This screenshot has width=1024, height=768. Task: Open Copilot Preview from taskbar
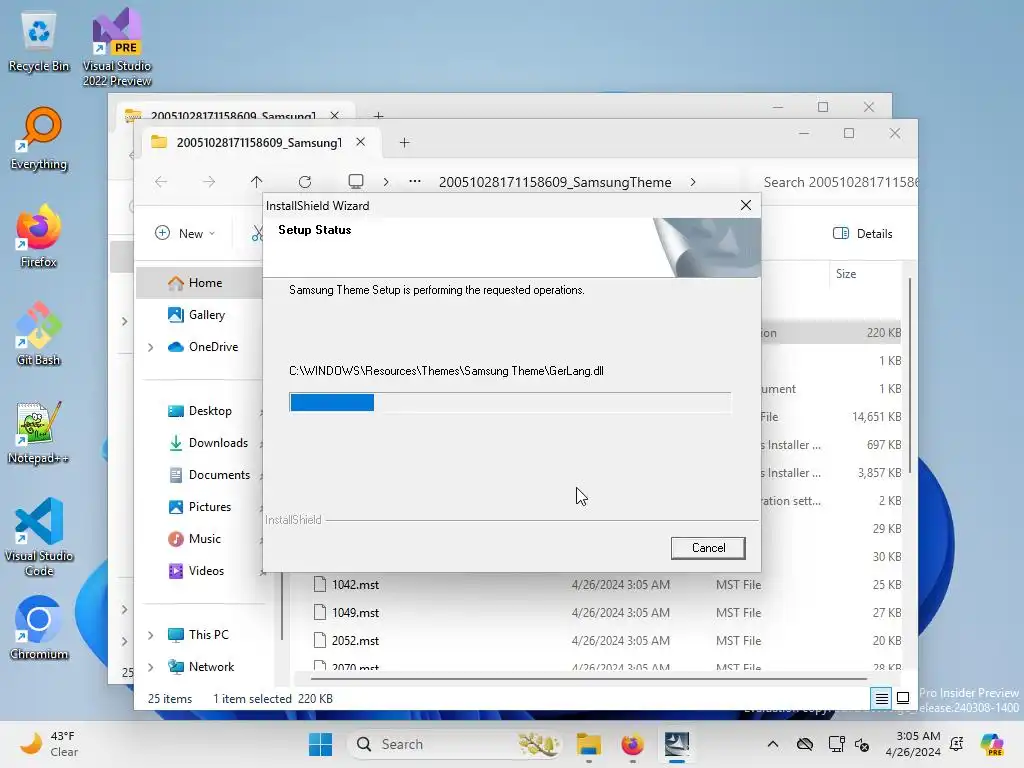tap(992, 744)
